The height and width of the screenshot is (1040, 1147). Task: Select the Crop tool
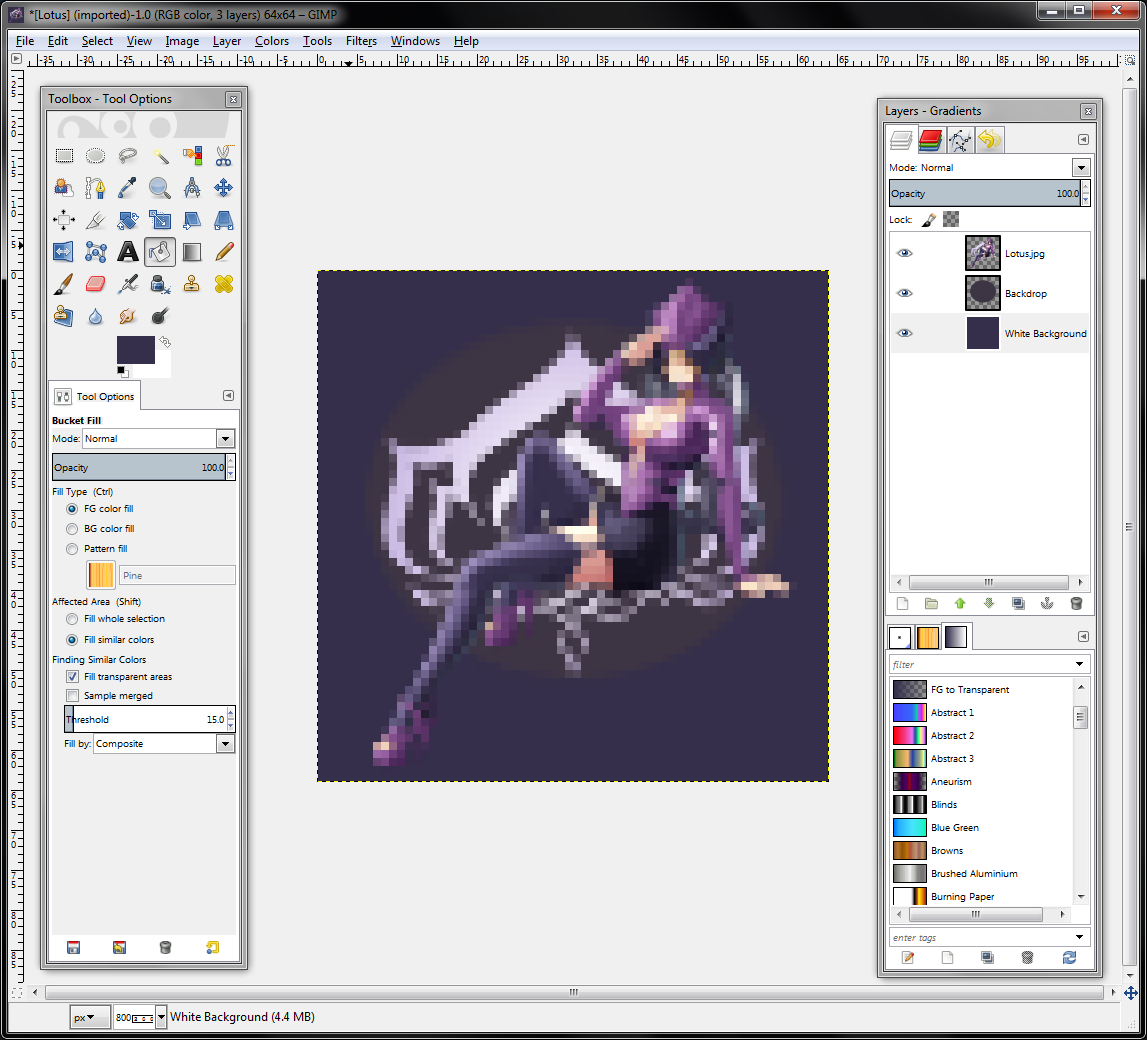(96, 220)
